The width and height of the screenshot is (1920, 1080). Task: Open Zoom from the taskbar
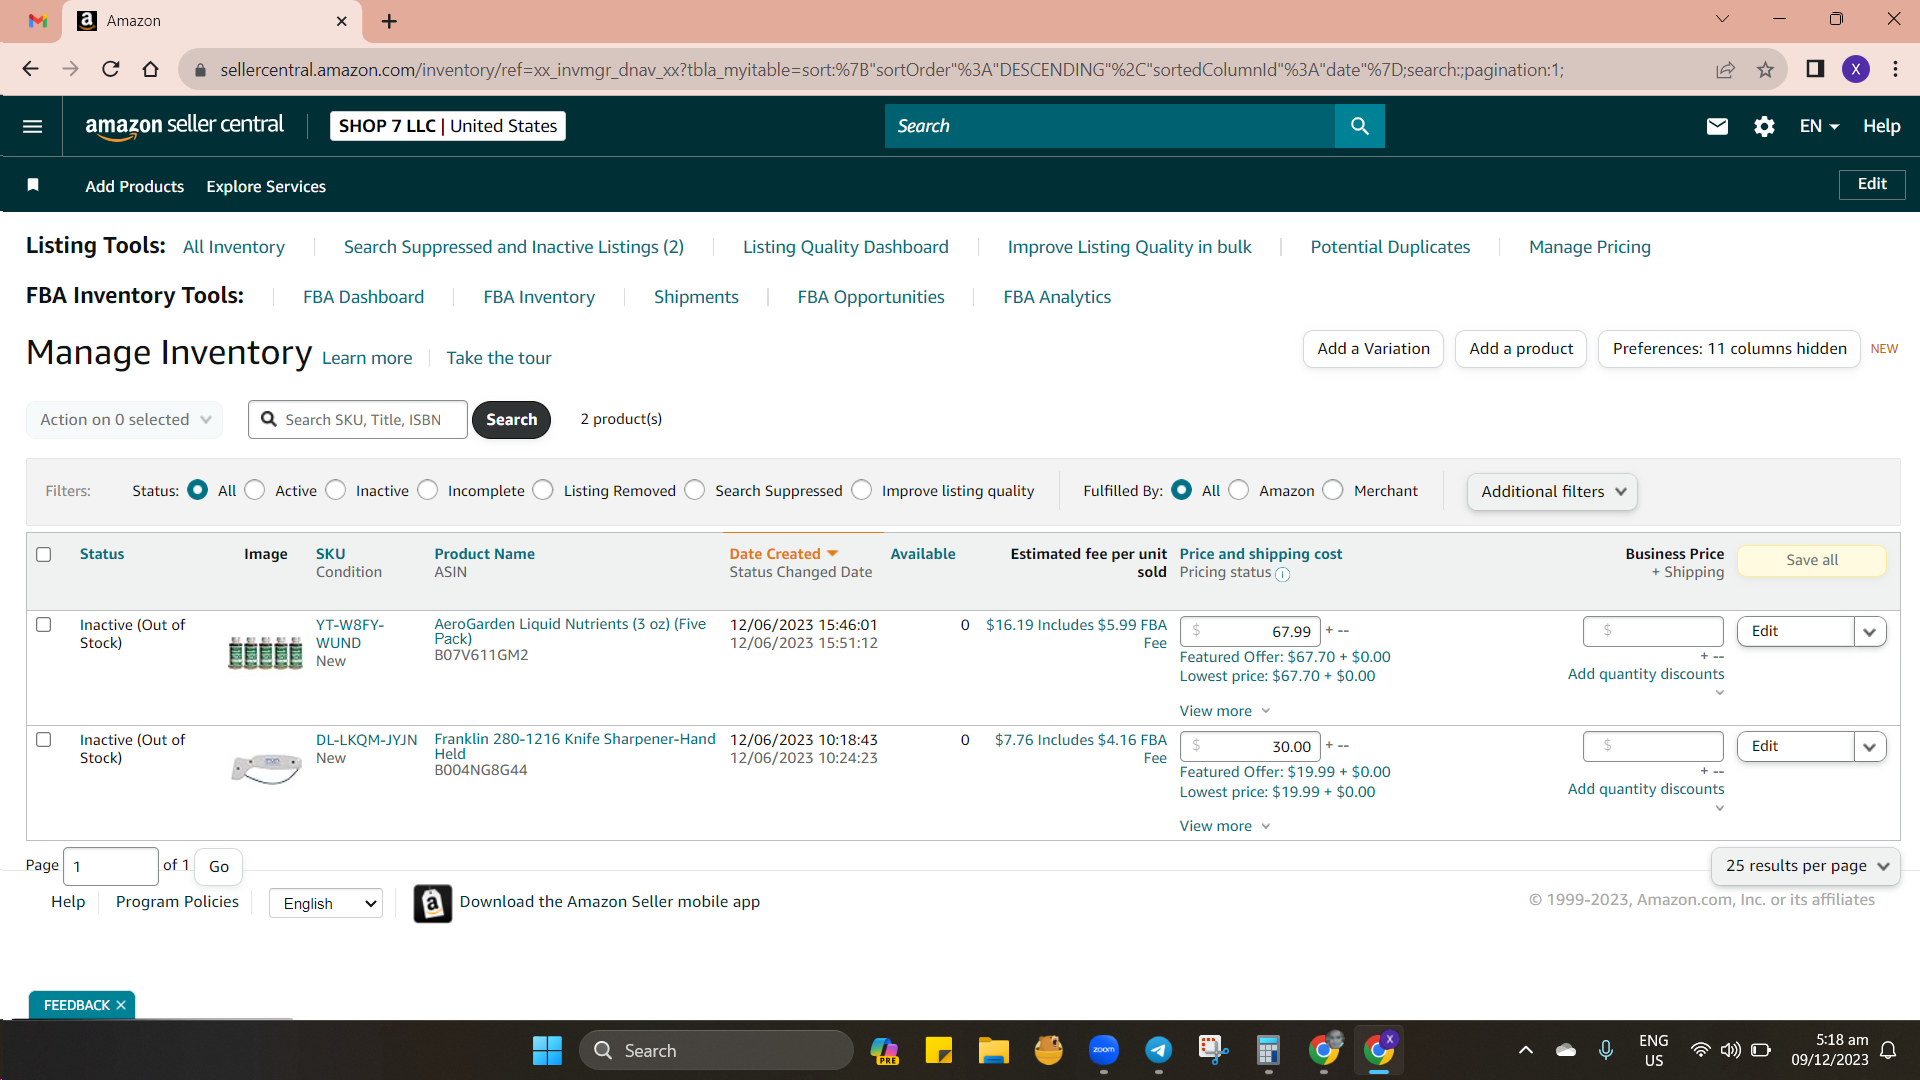click(1104, 1050)
